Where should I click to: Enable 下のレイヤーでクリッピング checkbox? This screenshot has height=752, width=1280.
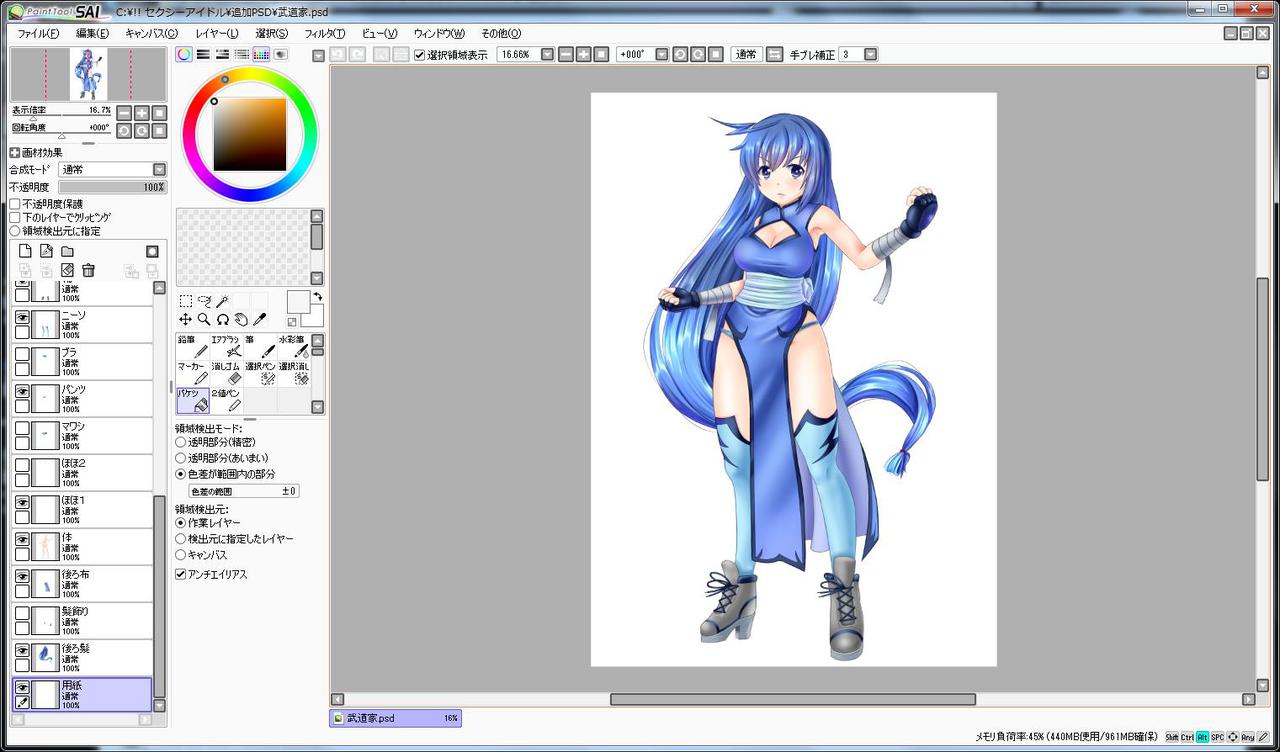pos(15,217)
